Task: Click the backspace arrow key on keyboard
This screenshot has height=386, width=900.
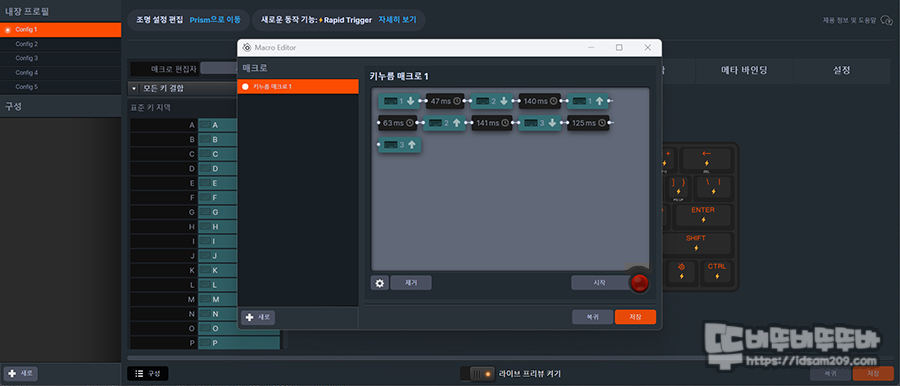Action: 707,159
